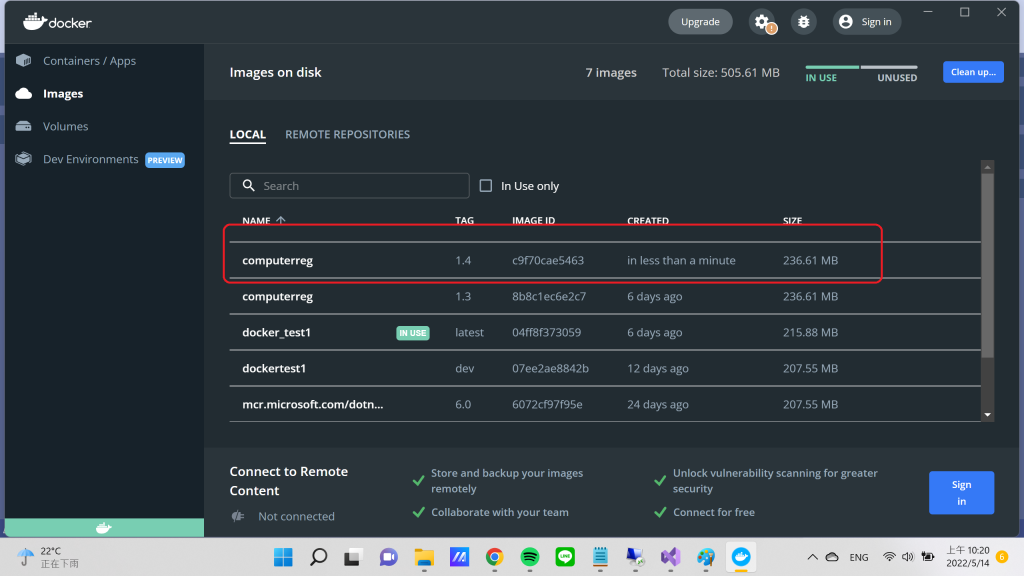Click the user avatar icon
Screen dimensions: 1024x576
846,22
